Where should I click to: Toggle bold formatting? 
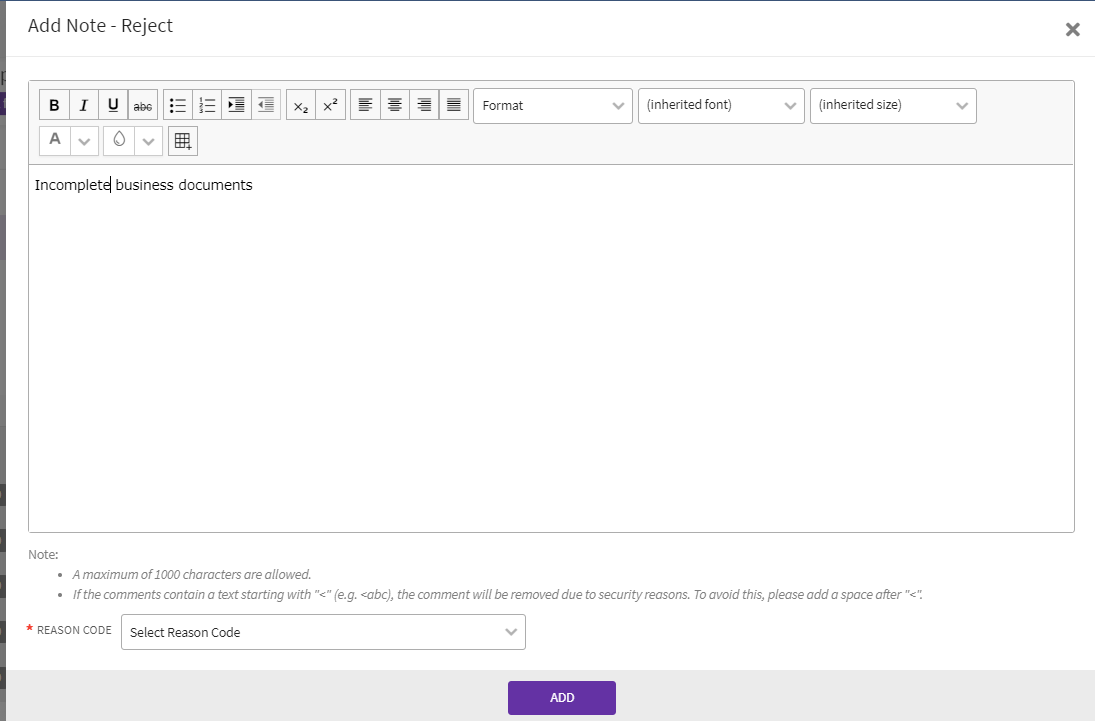(54, 105)
